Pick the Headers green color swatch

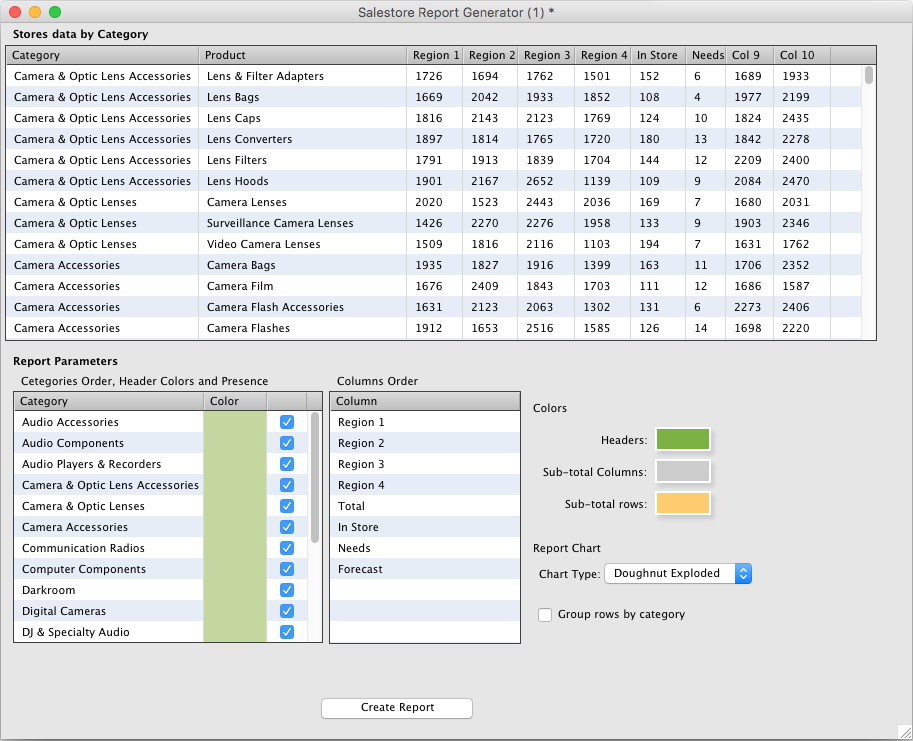pos(682,440)
